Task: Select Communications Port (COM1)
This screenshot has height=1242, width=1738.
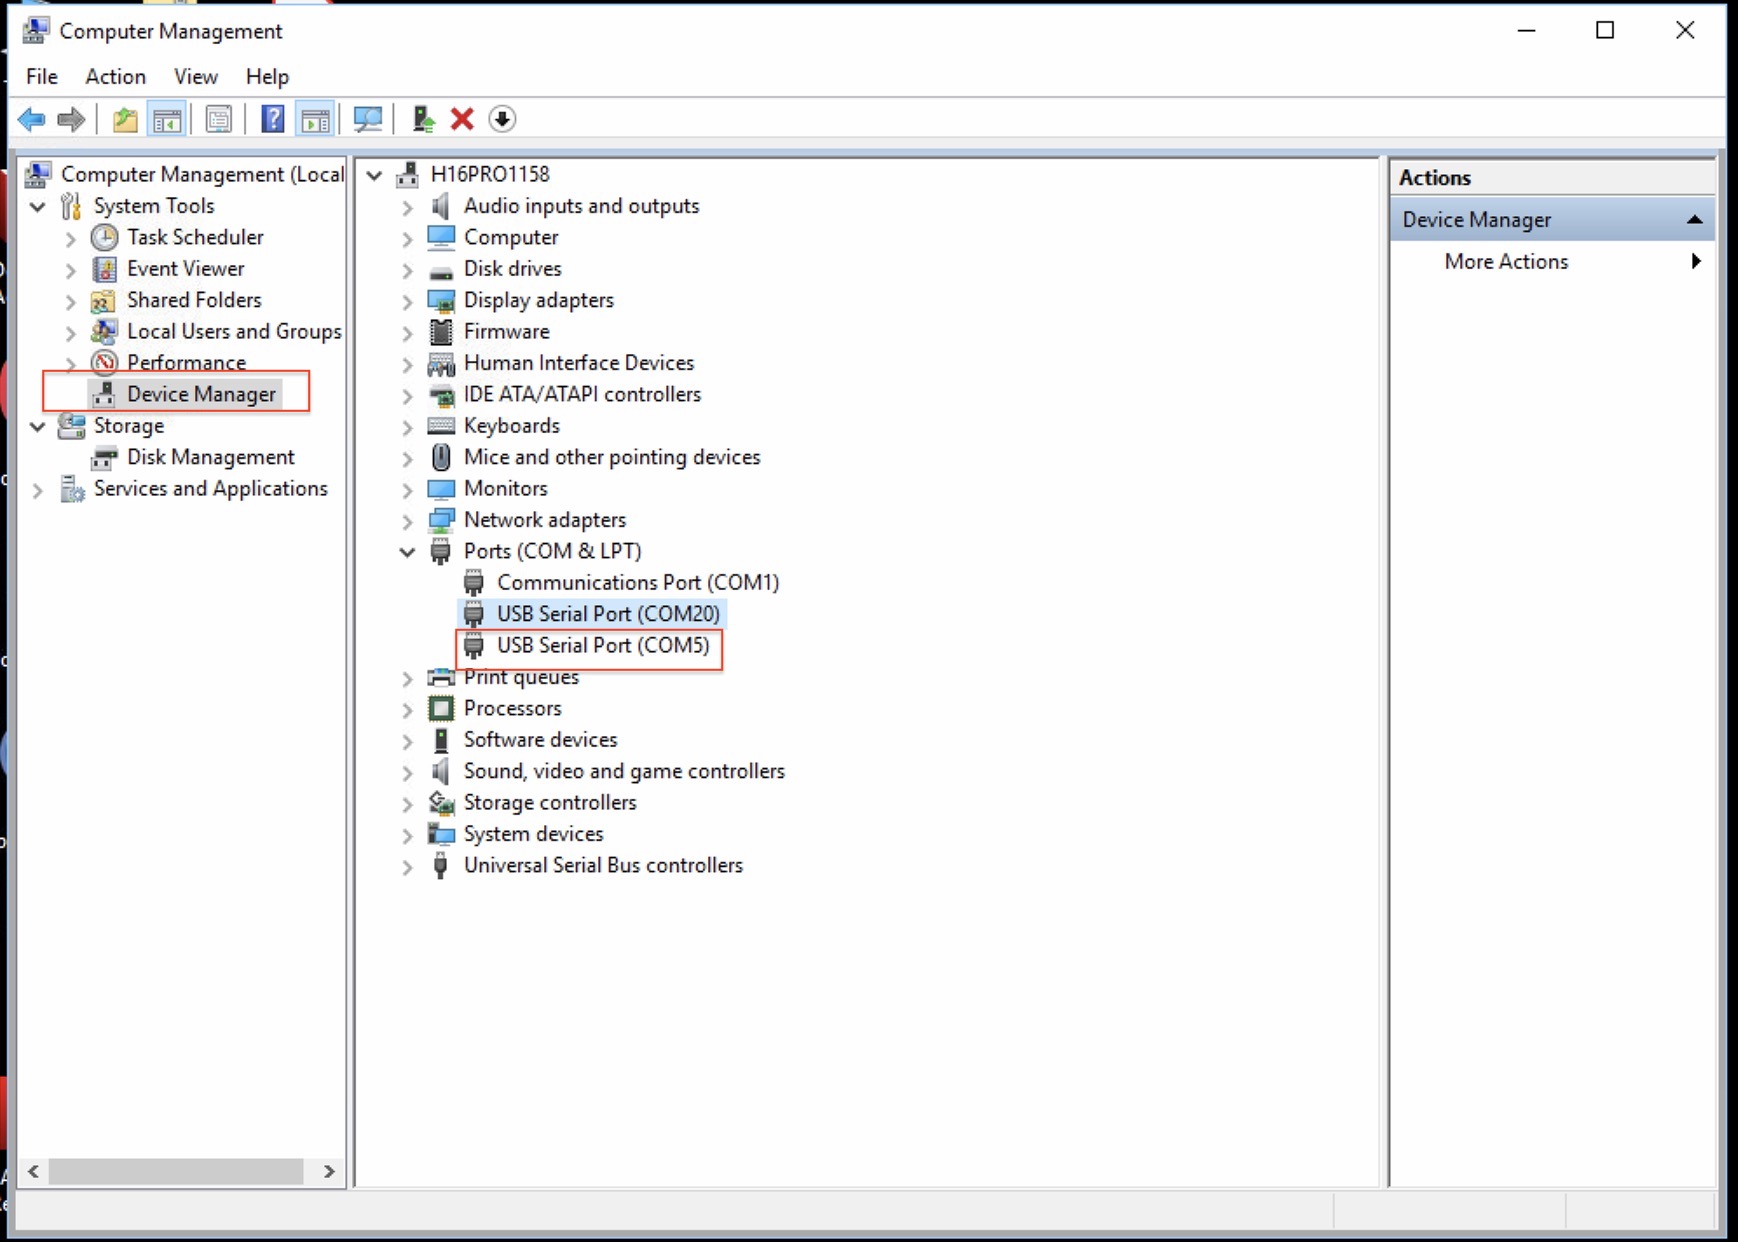Action: [x=638, y=582]
